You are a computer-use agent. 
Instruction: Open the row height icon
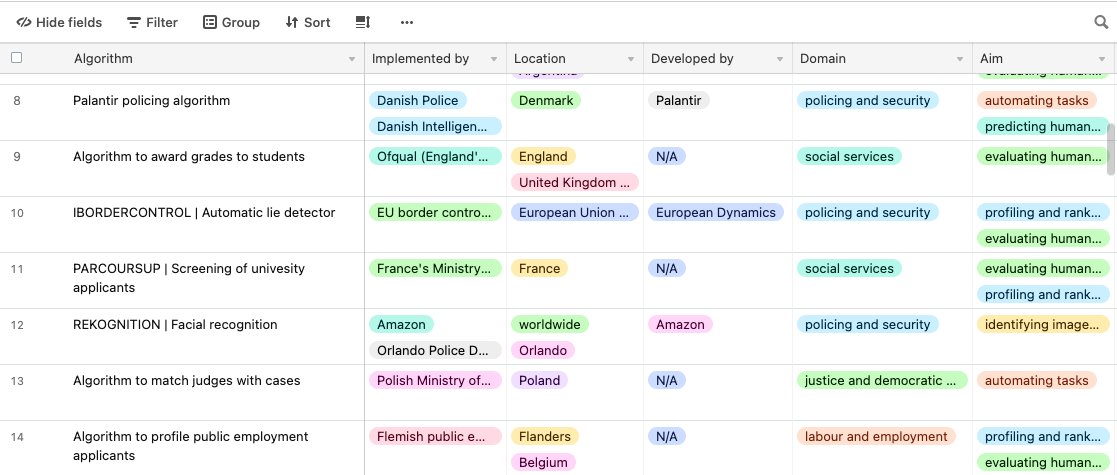click(363, 22)
